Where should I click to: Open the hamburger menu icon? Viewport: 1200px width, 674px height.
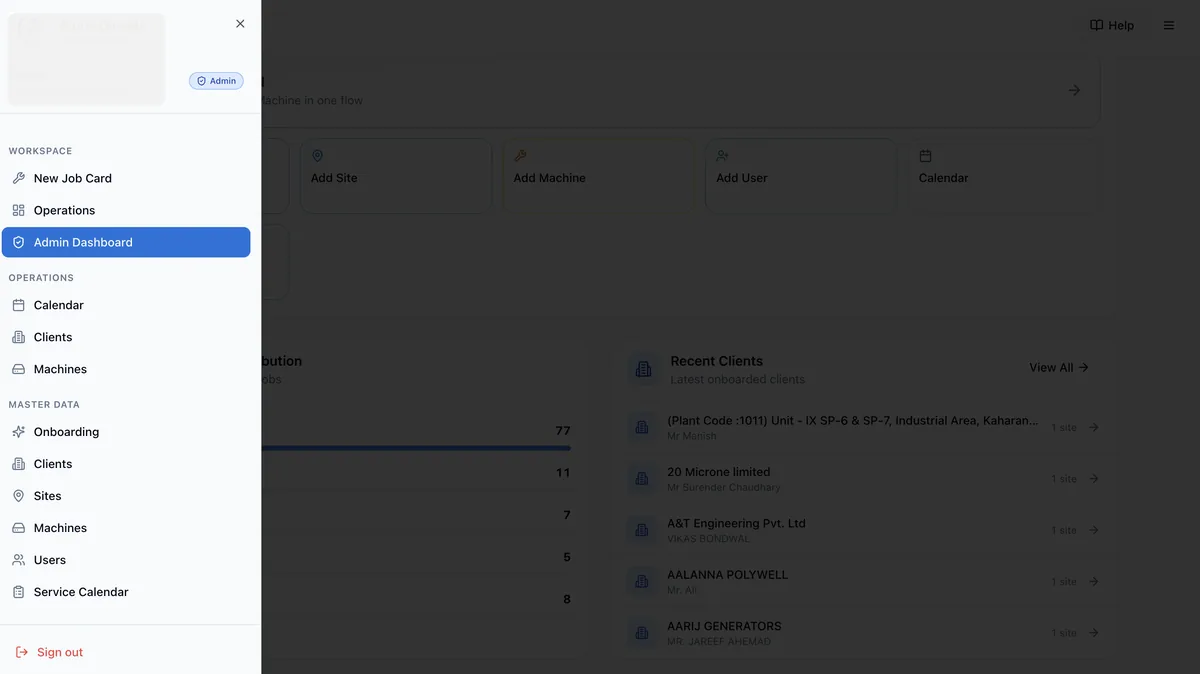1169,25
